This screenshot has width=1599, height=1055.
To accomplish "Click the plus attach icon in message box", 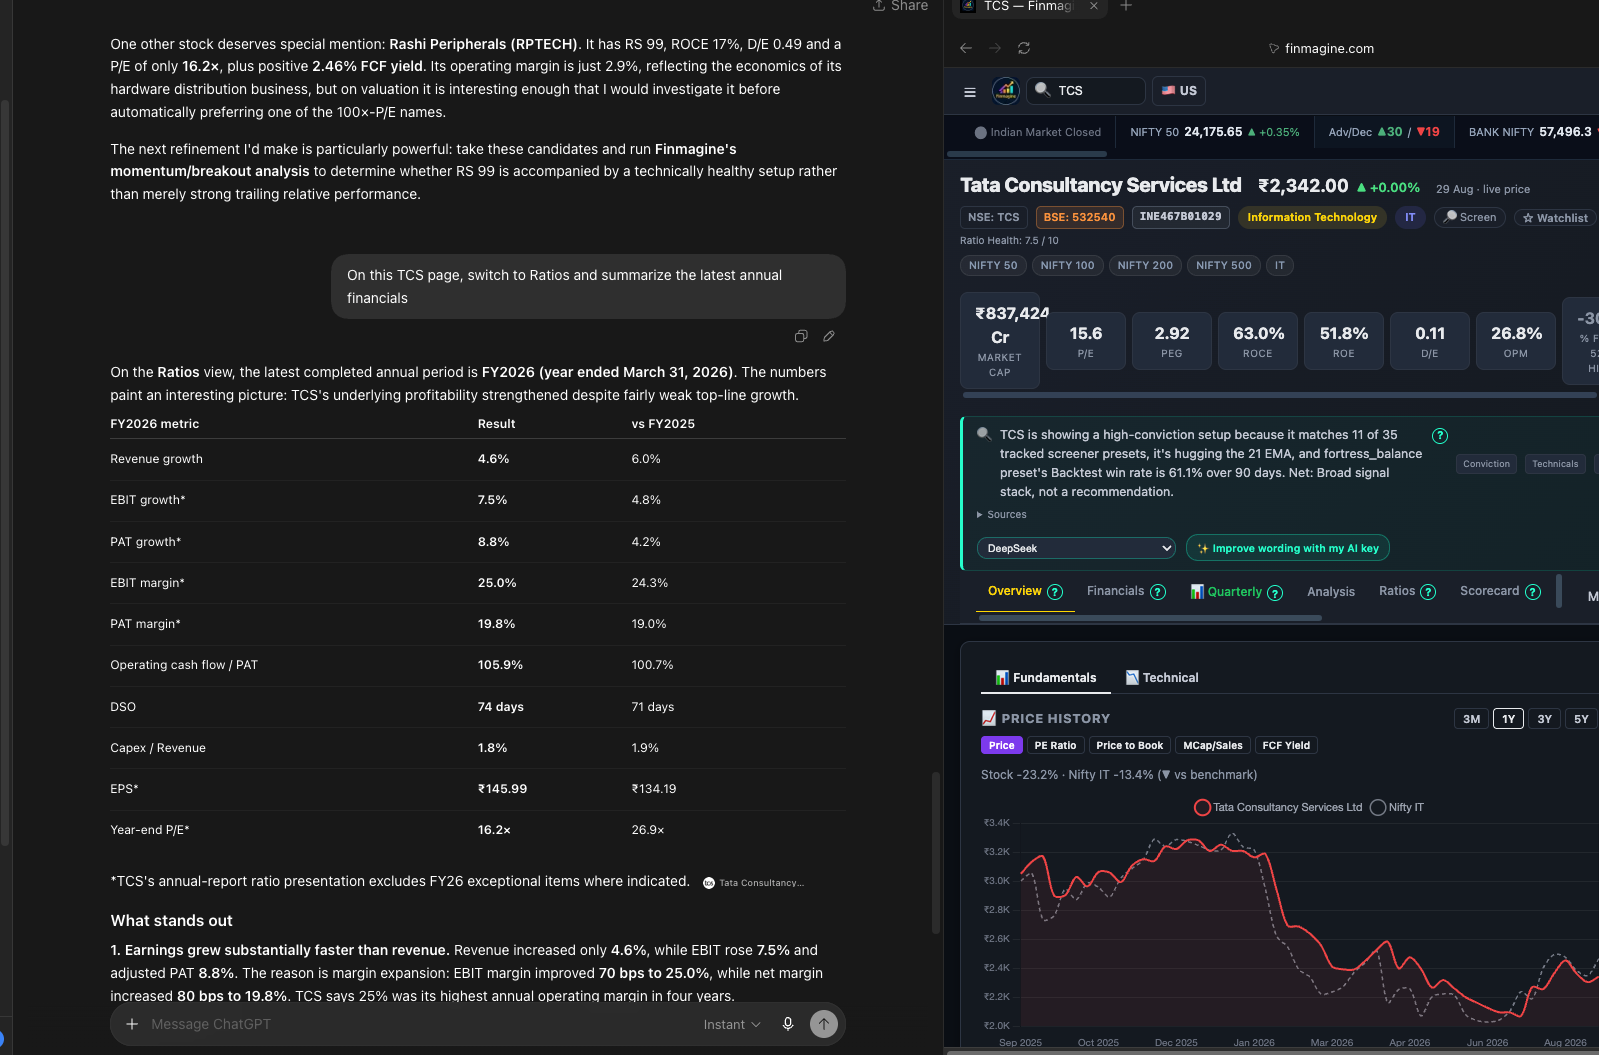I will click(x=132, y=1024).
